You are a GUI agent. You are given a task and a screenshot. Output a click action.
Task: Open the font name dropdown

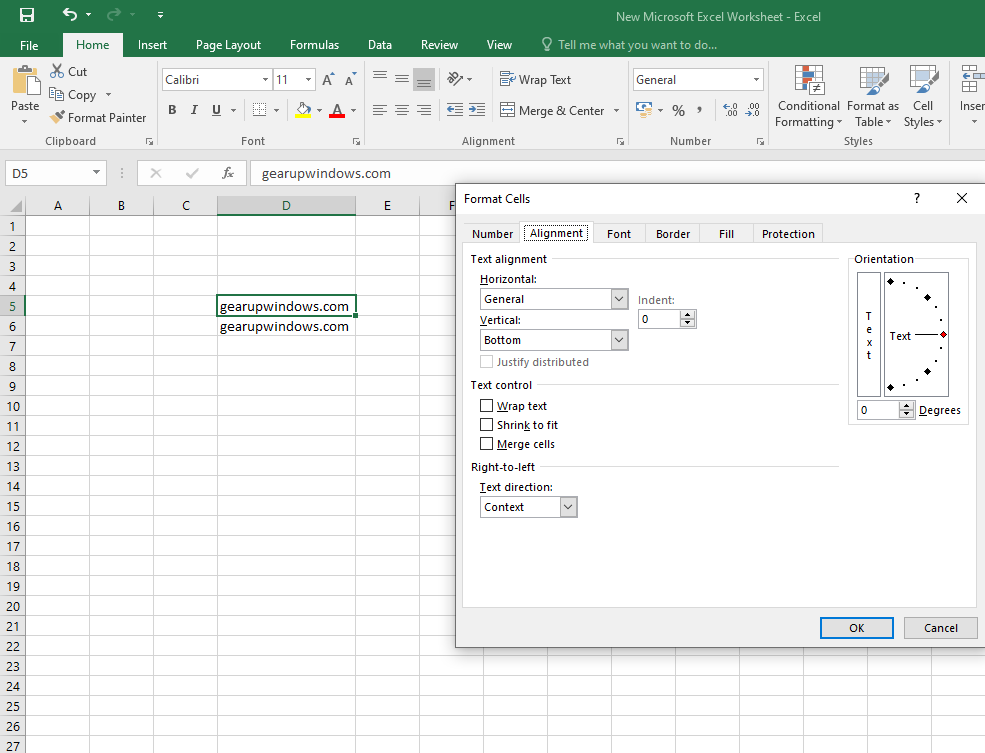click(x=265, y=80)
